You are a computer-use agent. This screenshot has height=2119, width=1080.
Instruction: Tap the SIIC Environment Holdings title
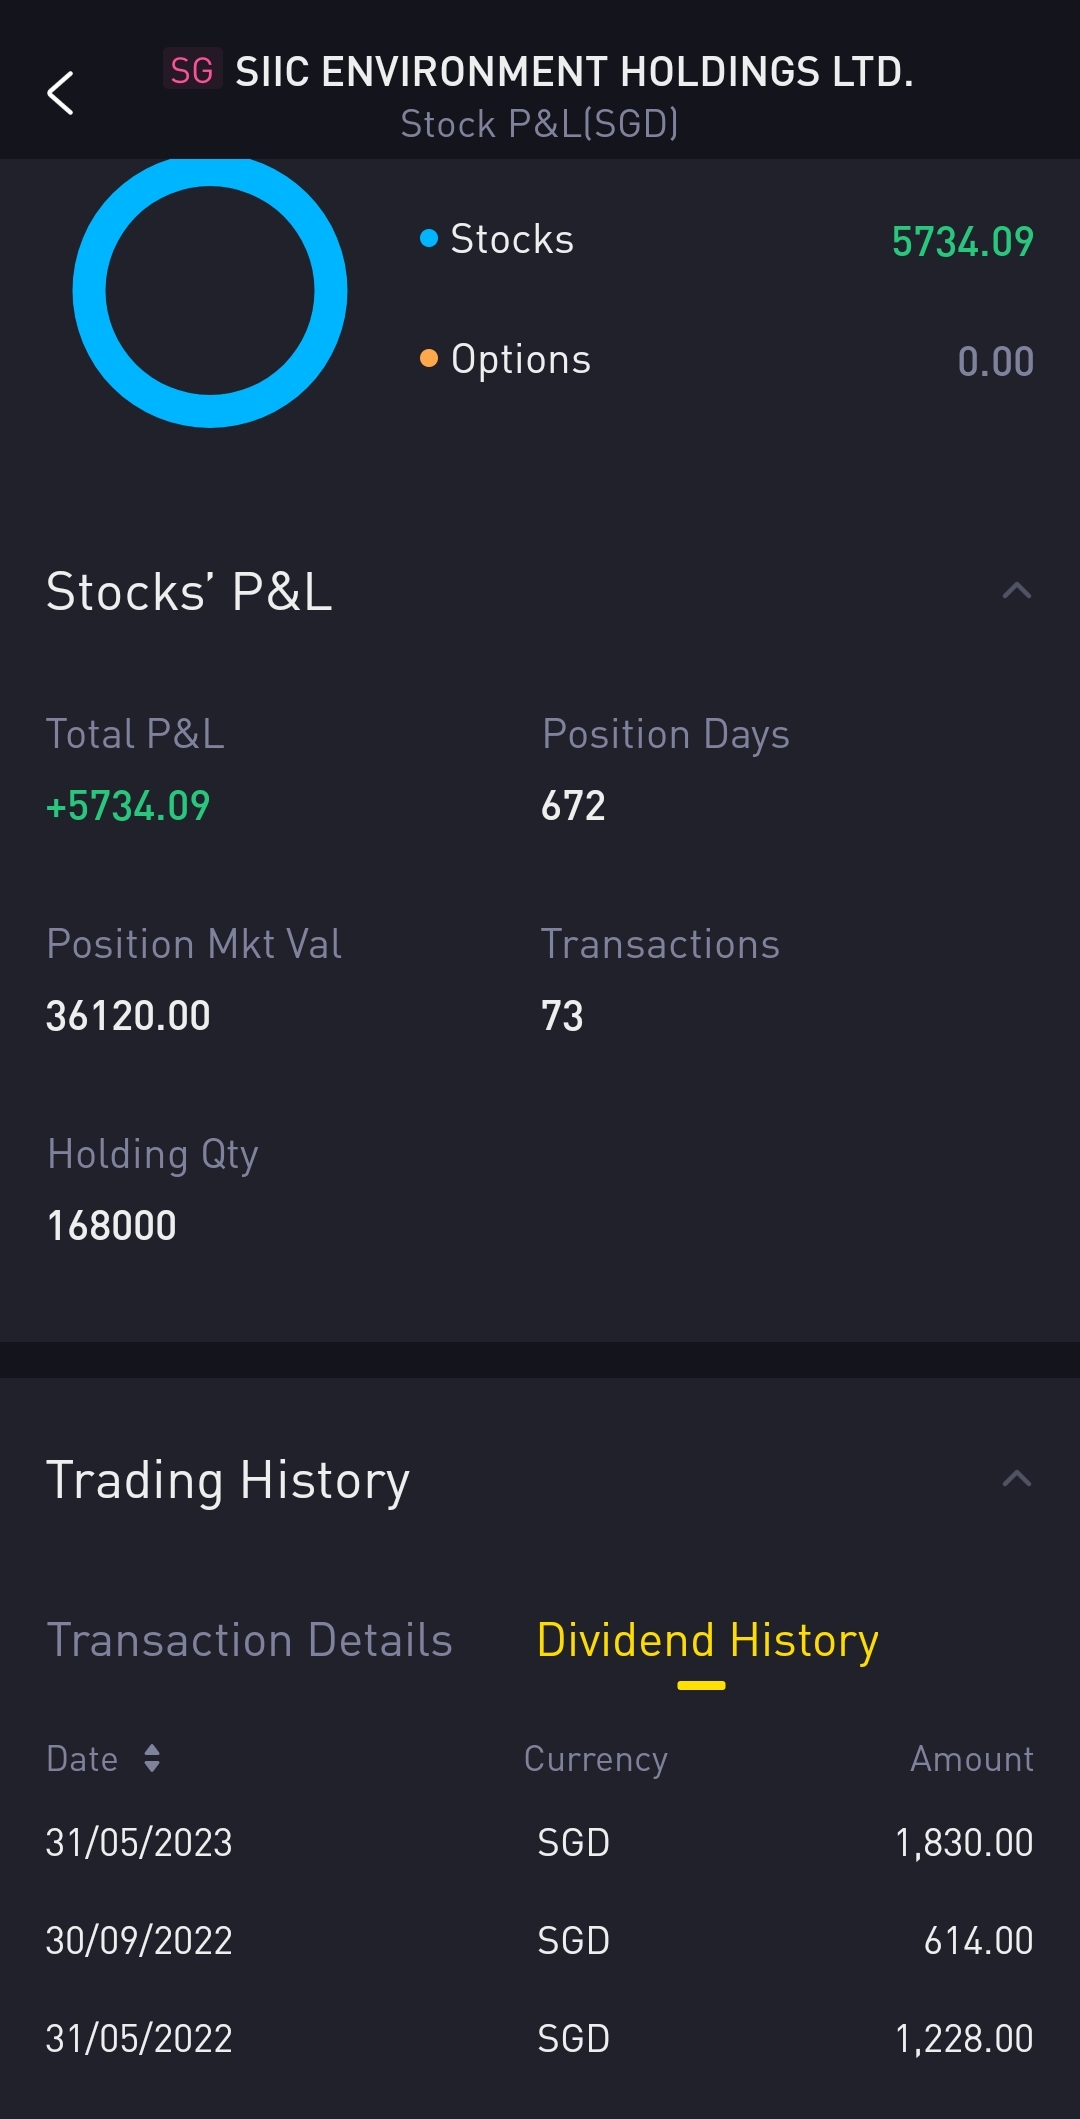pyautogui.click(x=574, y=72)
